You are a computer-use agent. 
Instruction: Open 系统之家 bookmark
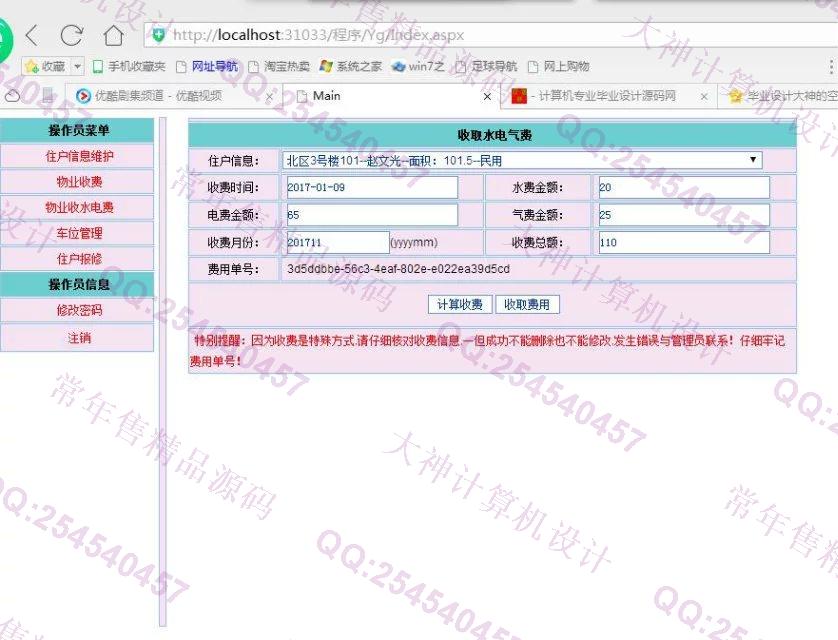click(351, 66)
